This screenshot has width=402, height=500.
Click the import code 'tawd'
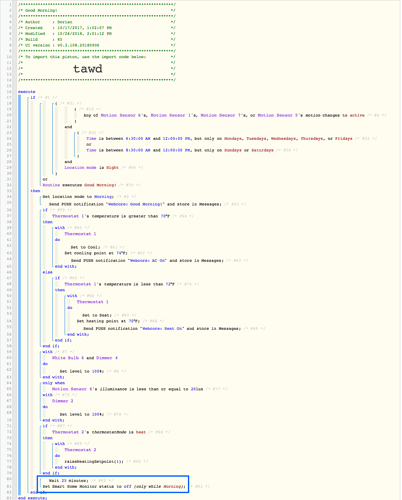click(88, 69)
